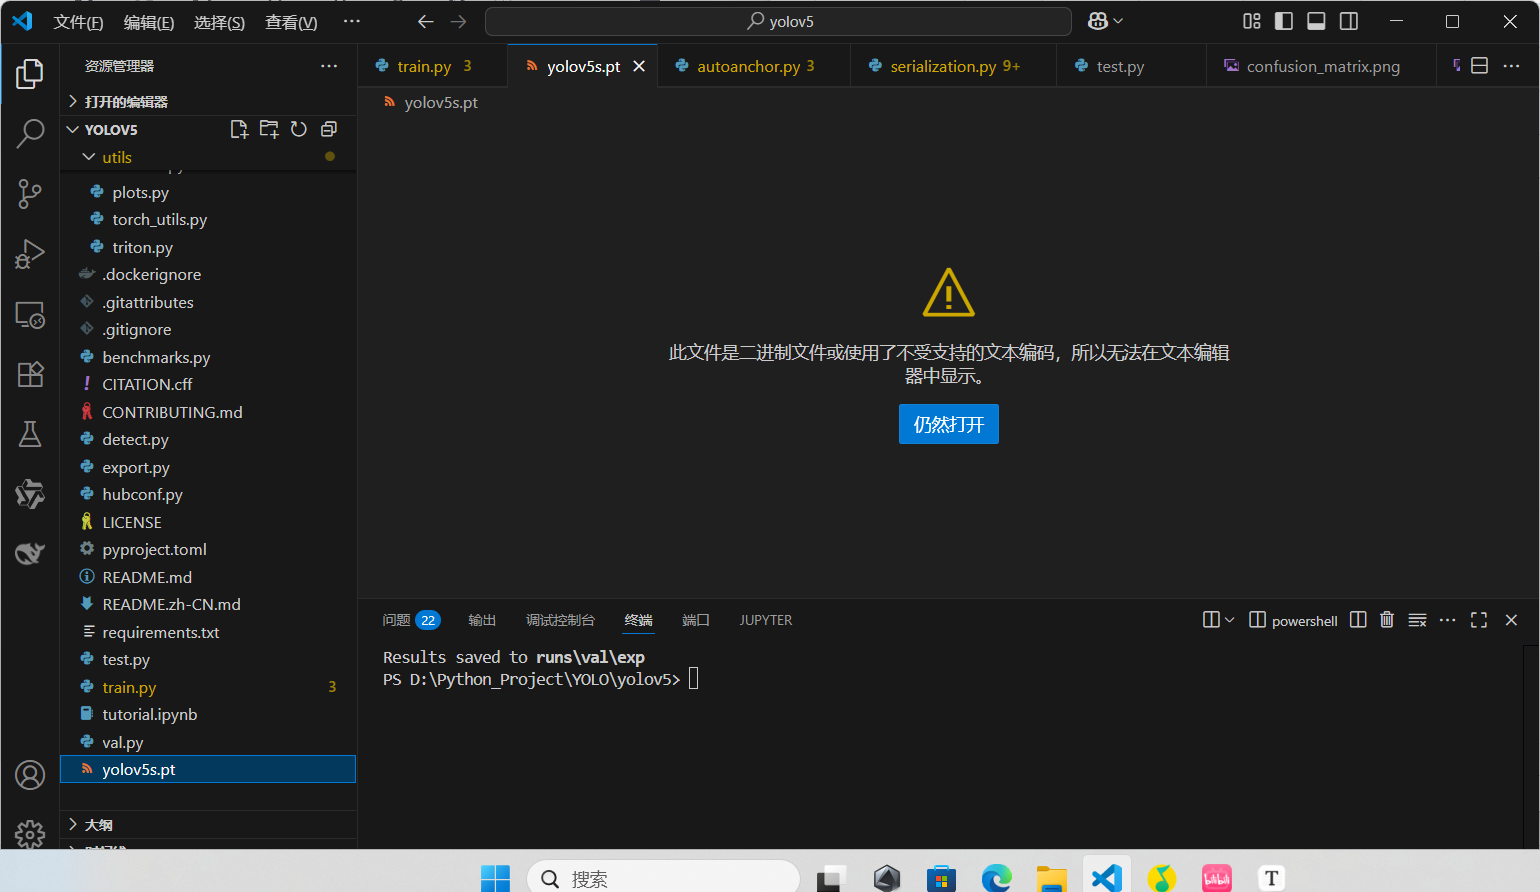
Task: Switch to the train.py tab
Action: coord(433,66)
